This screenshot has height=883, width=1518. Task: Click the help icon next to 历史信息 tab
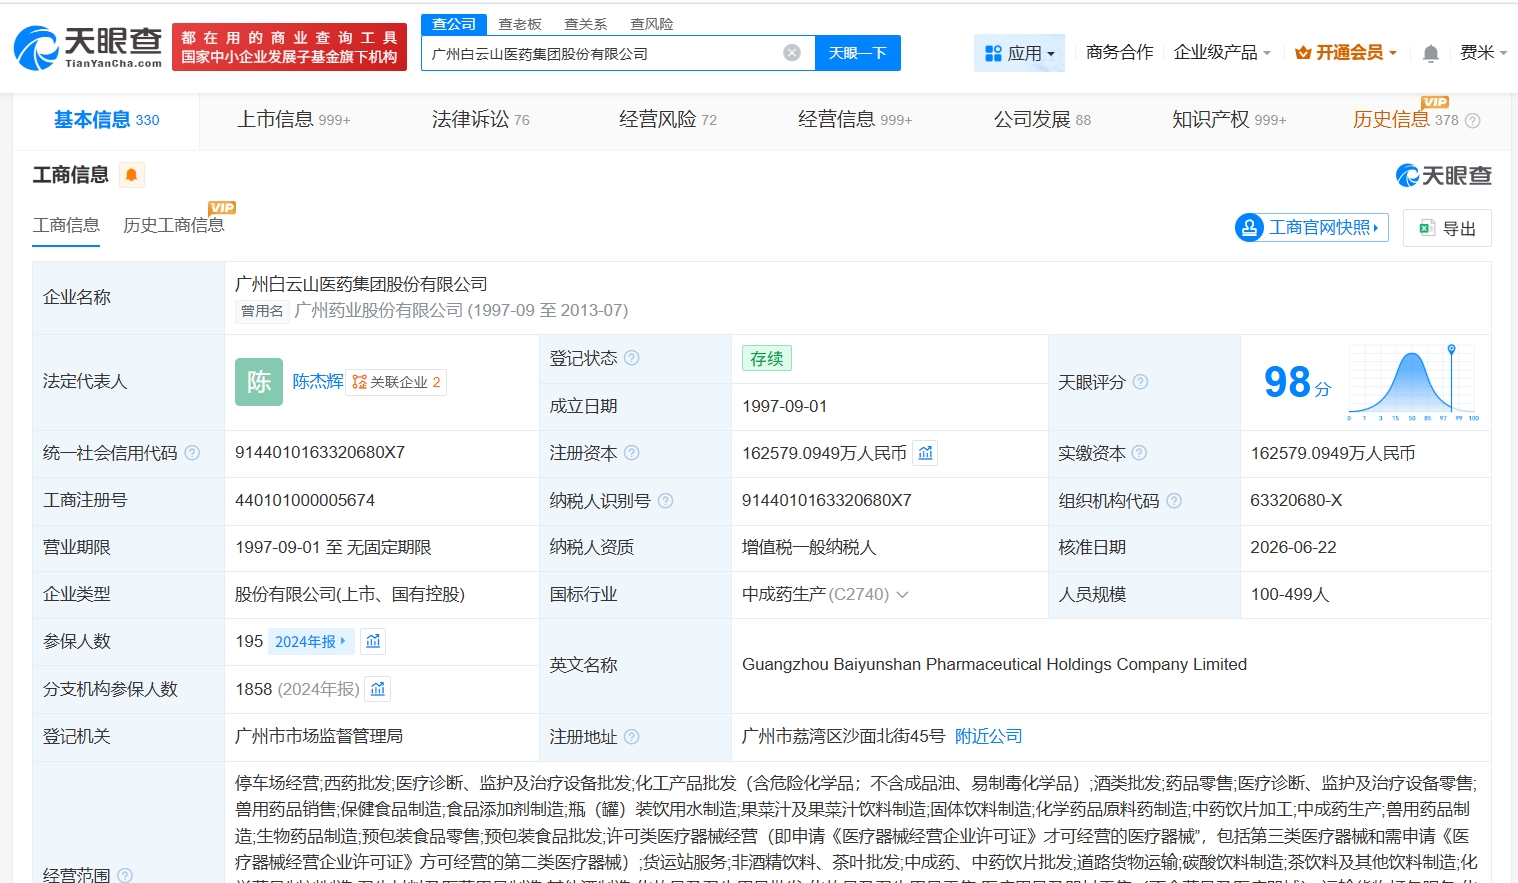[x=1472, y=120]
